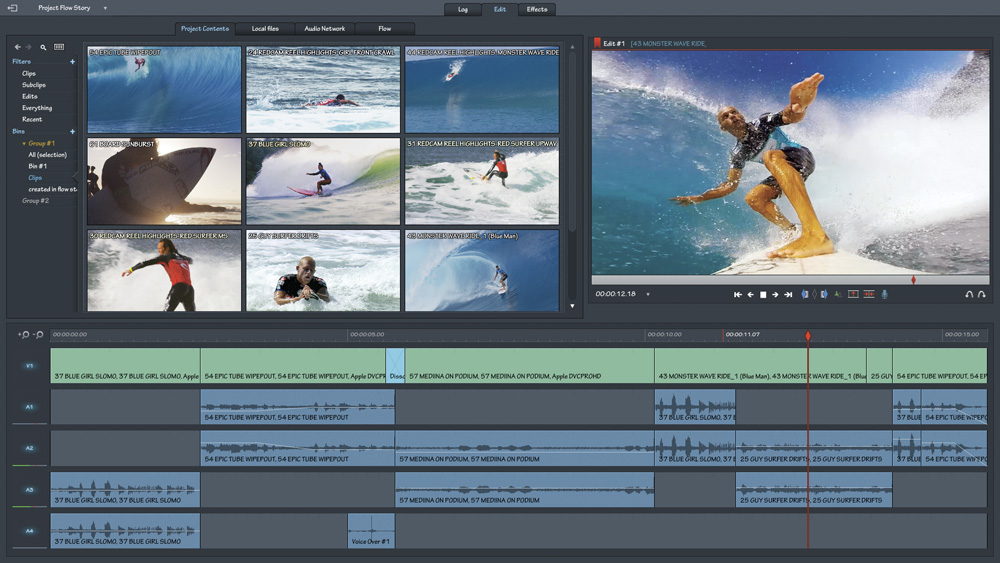
Task: Click the green add cue marker icon
Action: (838, 294)
